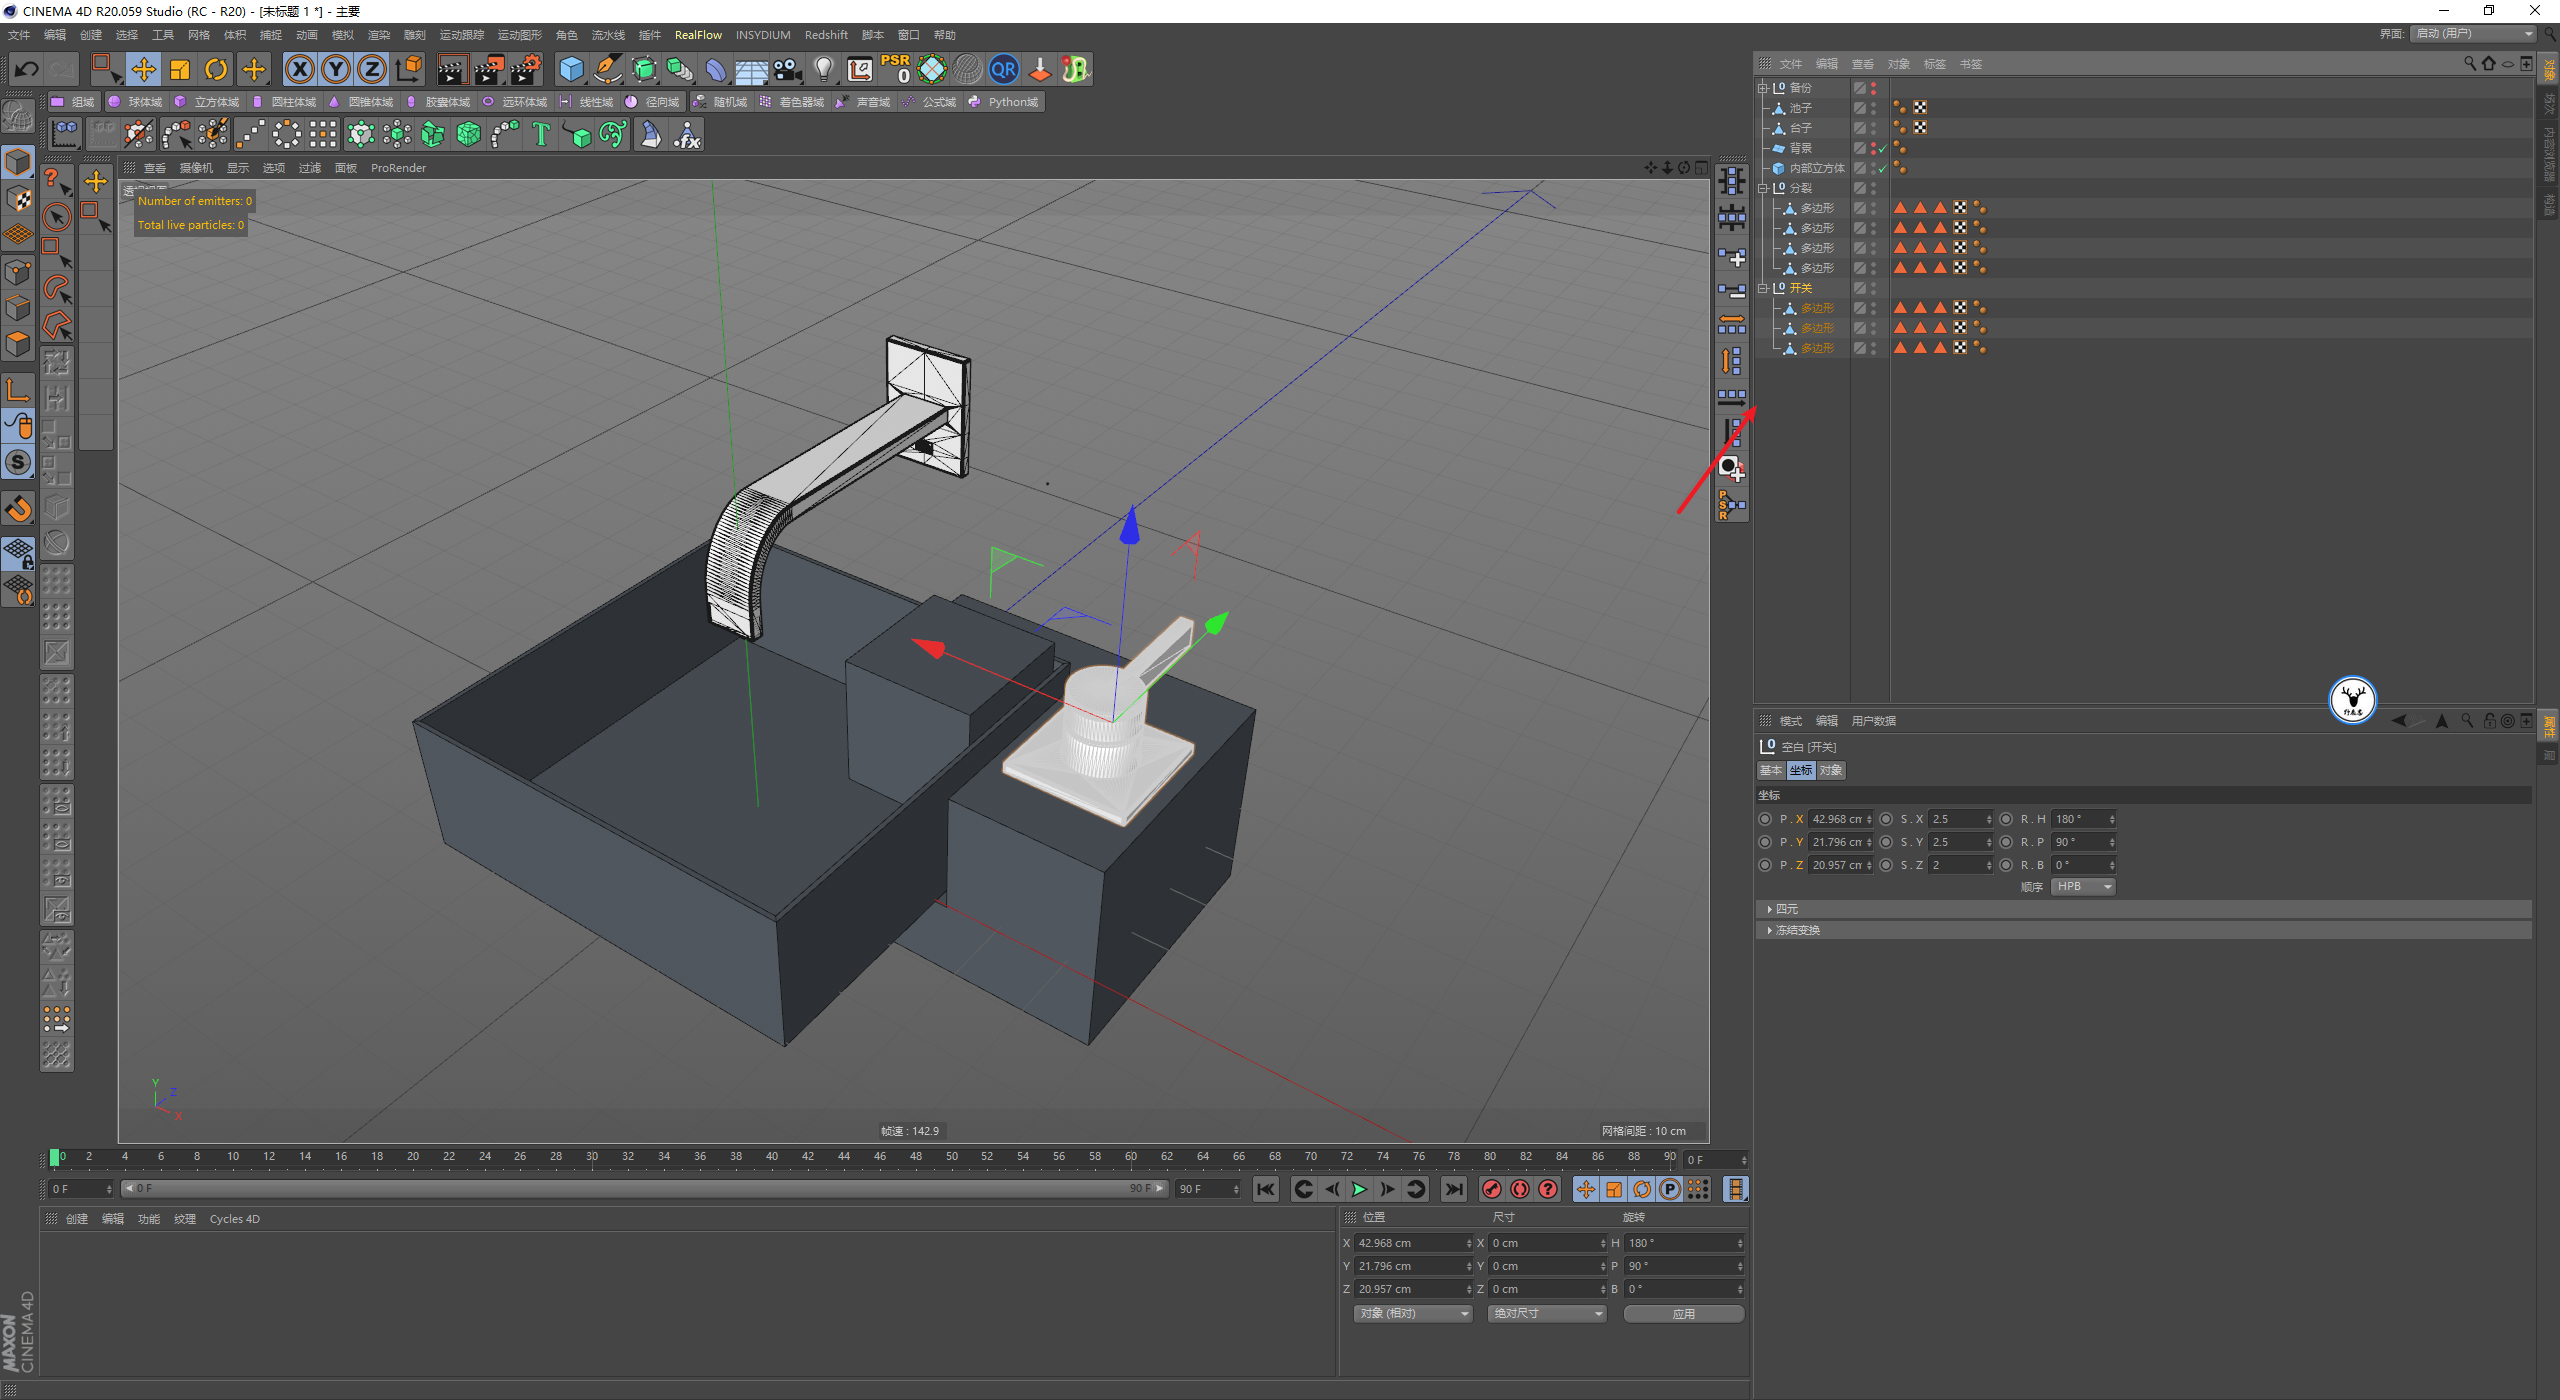
Task: Toggle visibility dots of 池子 object
Action: pos(1873,108)
